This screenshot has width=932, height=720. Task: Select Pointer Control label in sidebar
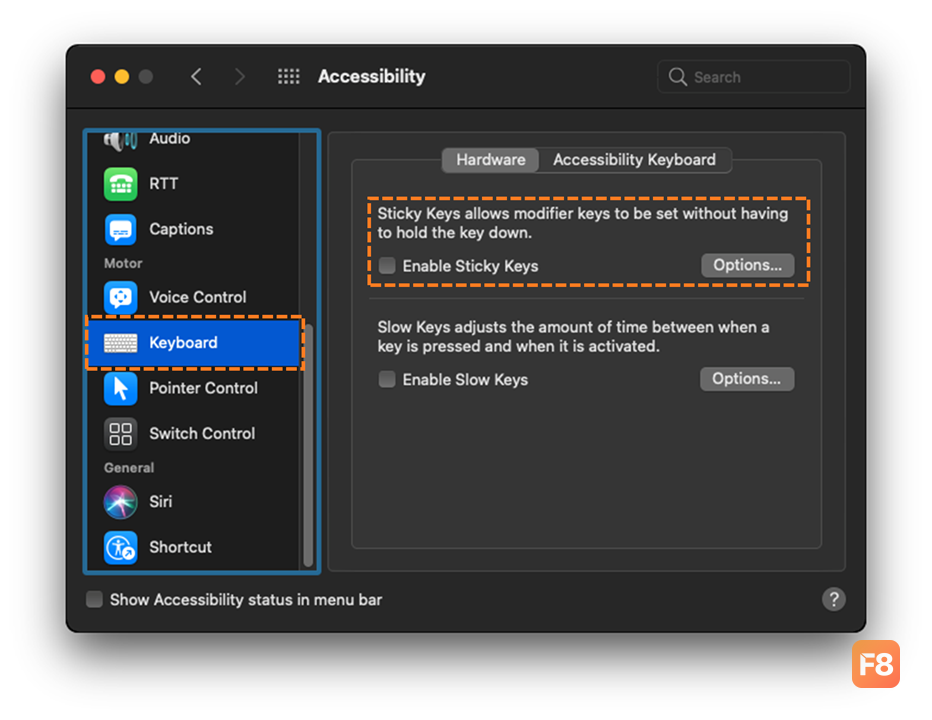(203, 388)
